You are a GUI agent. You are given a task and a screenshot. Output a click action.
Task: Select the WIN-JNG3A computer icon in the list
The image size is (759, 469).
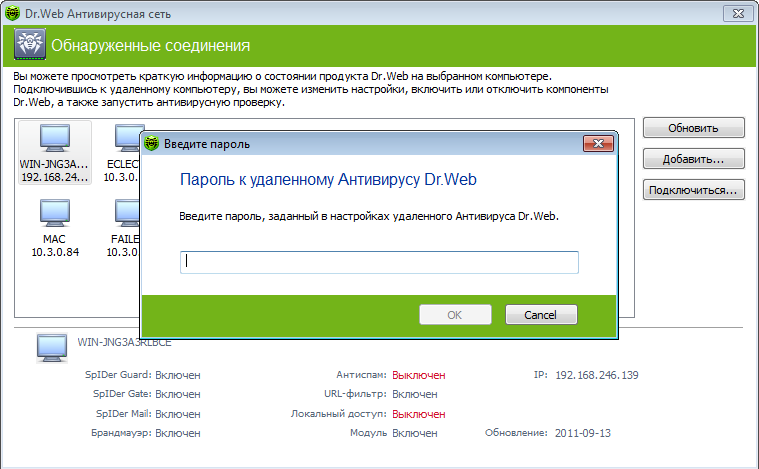tap(54, 140)
